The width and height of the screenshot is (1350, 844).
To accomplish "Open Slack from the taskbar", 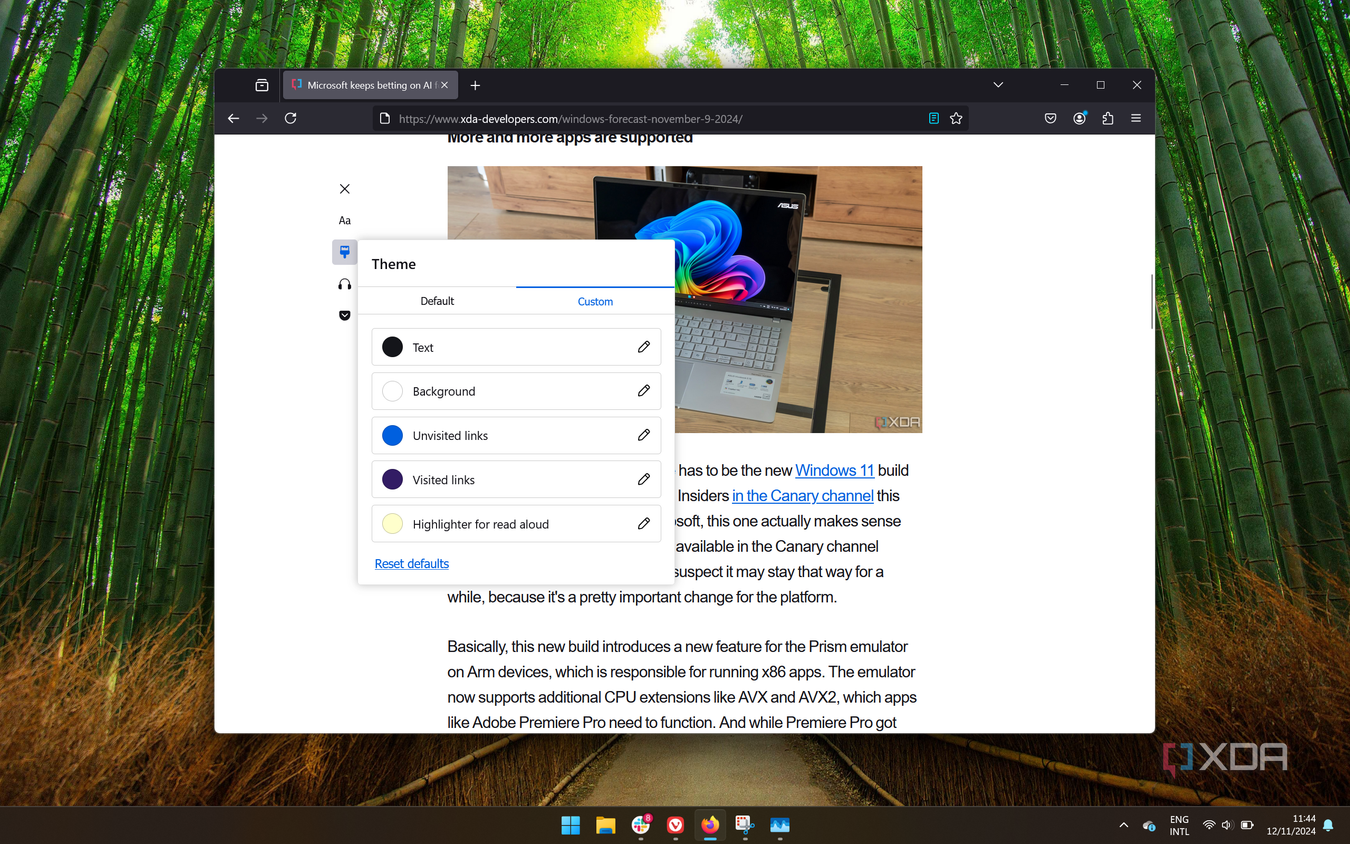I will point(641,825).
